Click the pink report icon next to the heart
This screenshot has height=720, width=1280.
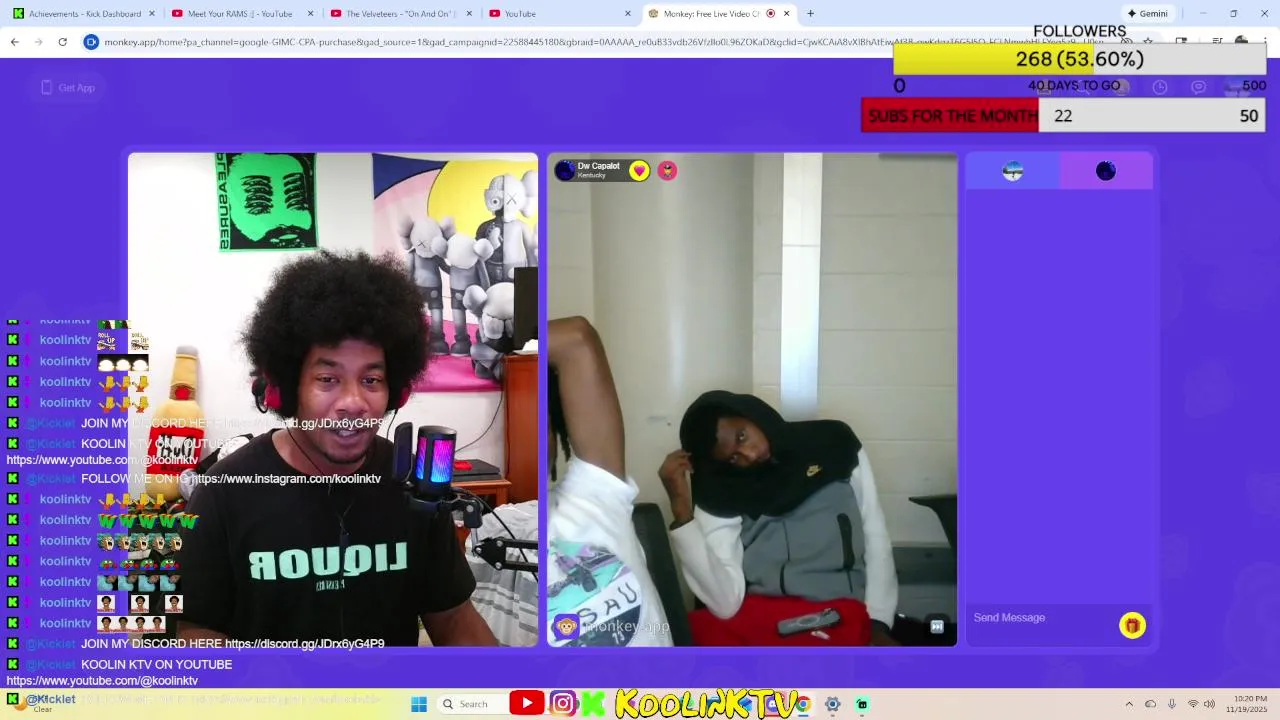[x=667, y=171]
